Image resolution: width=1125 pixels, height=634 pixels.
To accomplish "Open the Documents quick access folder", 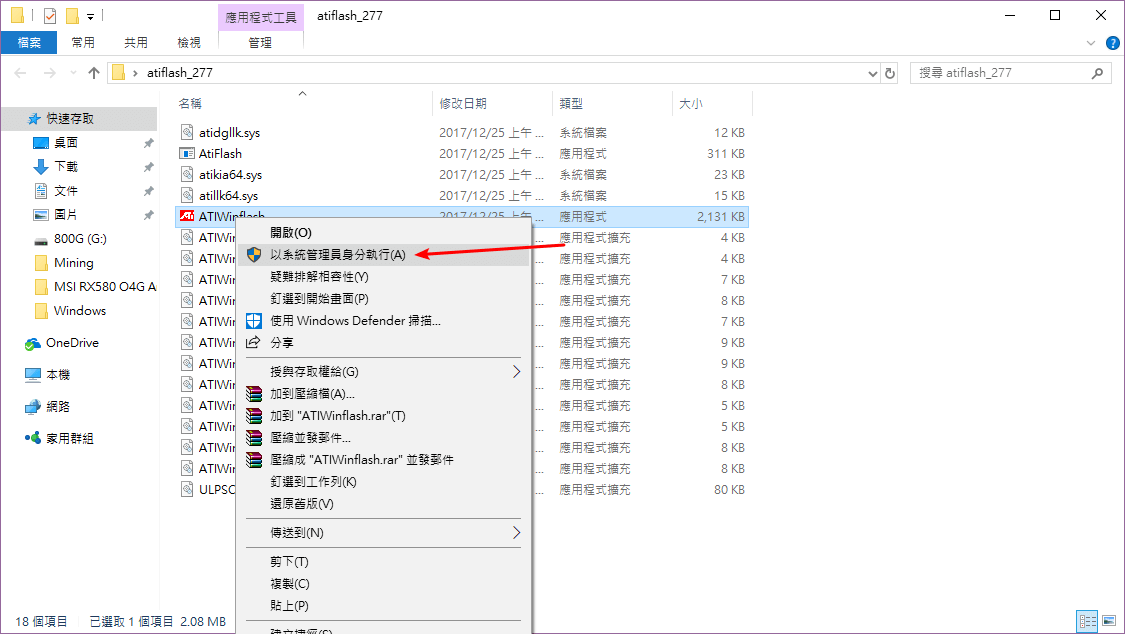I will [66, 191].
